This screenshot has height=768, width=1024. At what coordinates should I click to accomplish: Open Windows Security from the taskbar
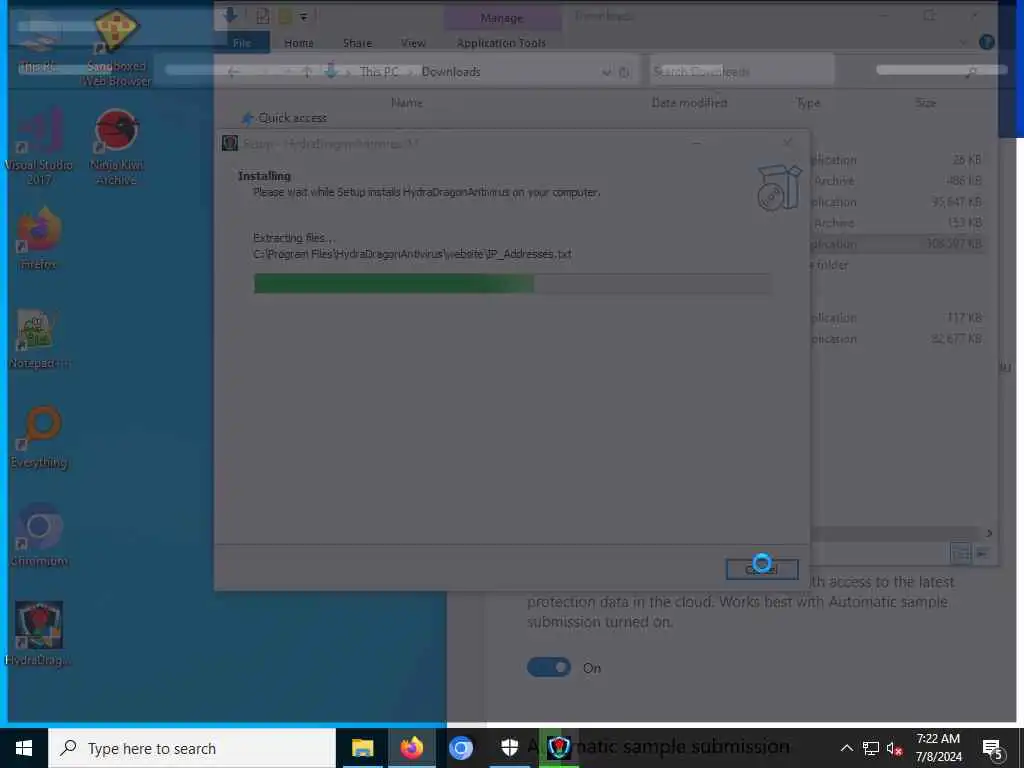pos(509,748)
